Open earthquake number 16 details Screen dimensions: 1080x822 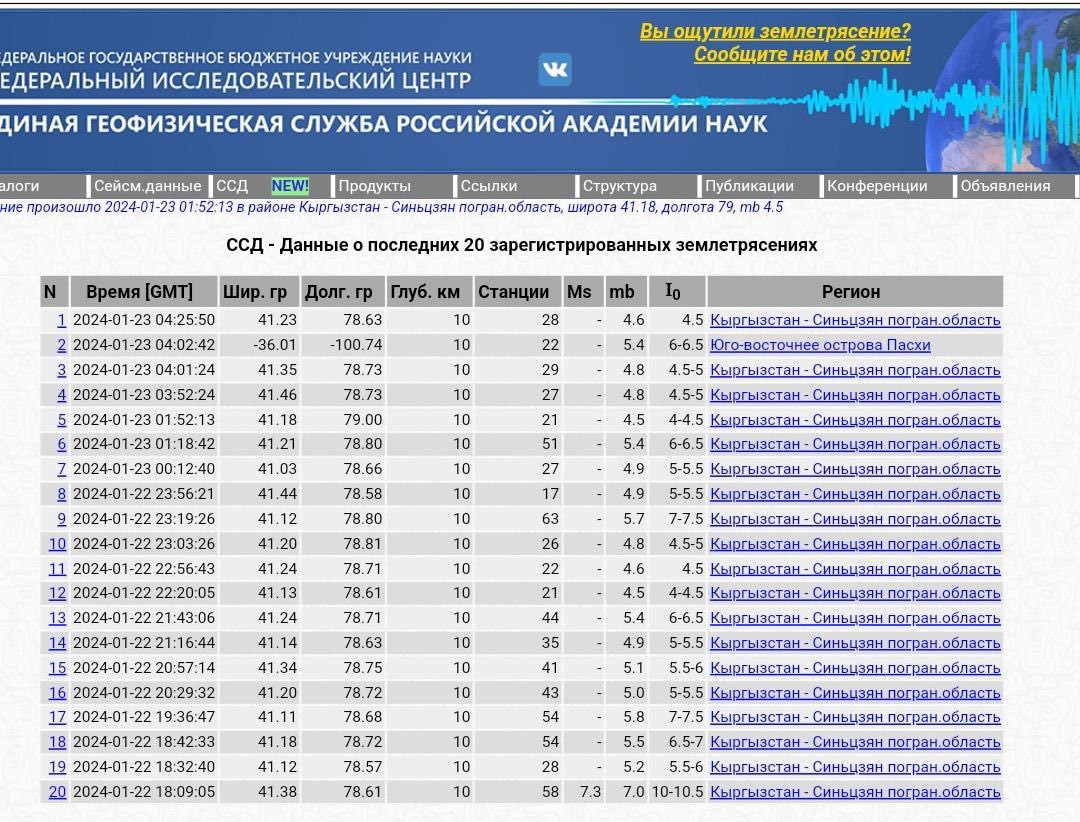57,692
